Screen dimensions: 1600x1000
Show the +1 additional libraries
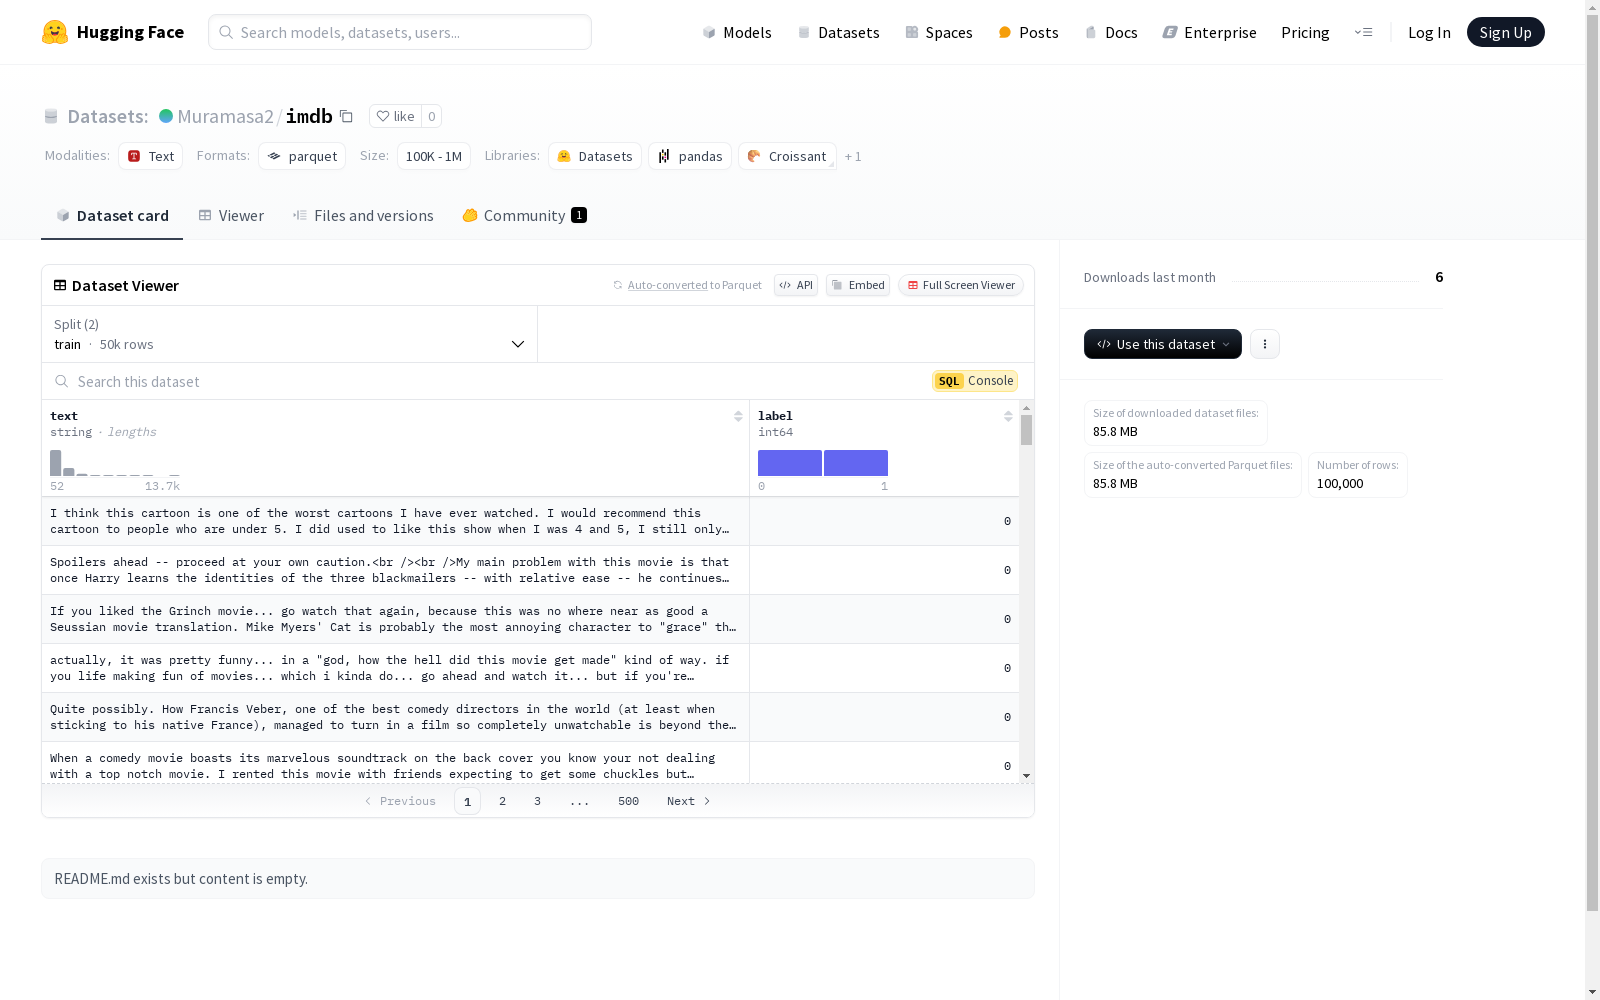[853, 157]
